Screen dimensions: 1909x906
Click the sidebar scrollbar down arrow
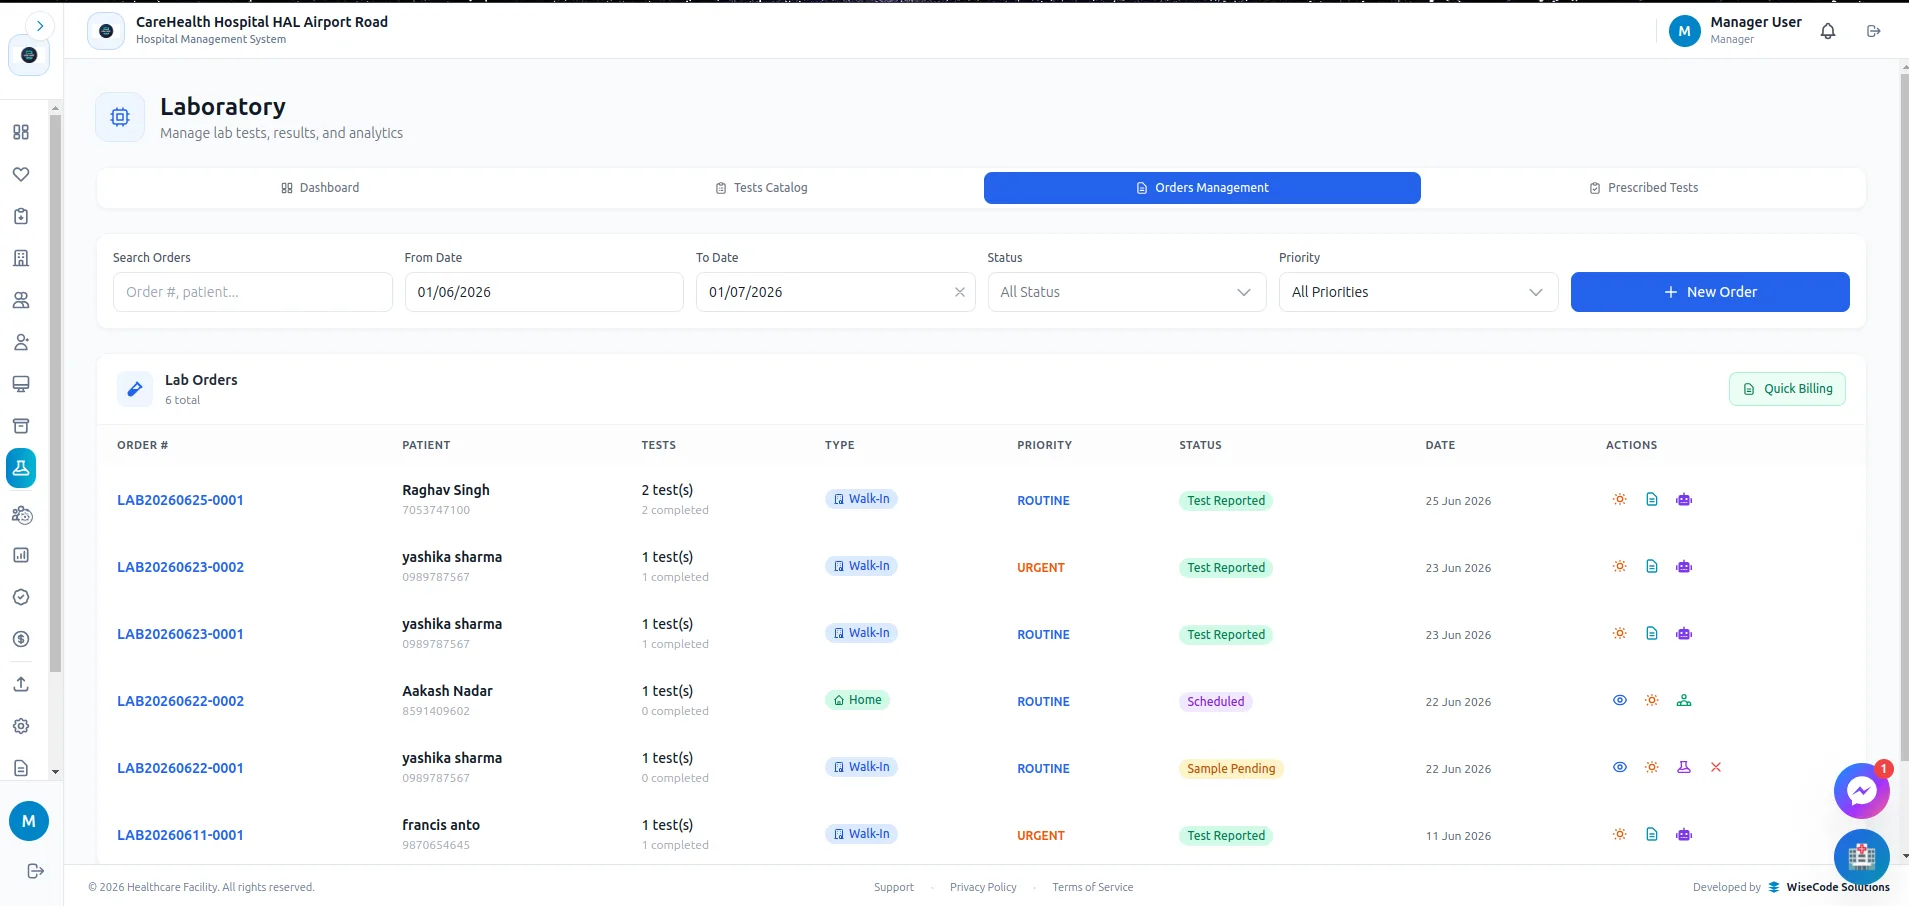tap(55, 771)
